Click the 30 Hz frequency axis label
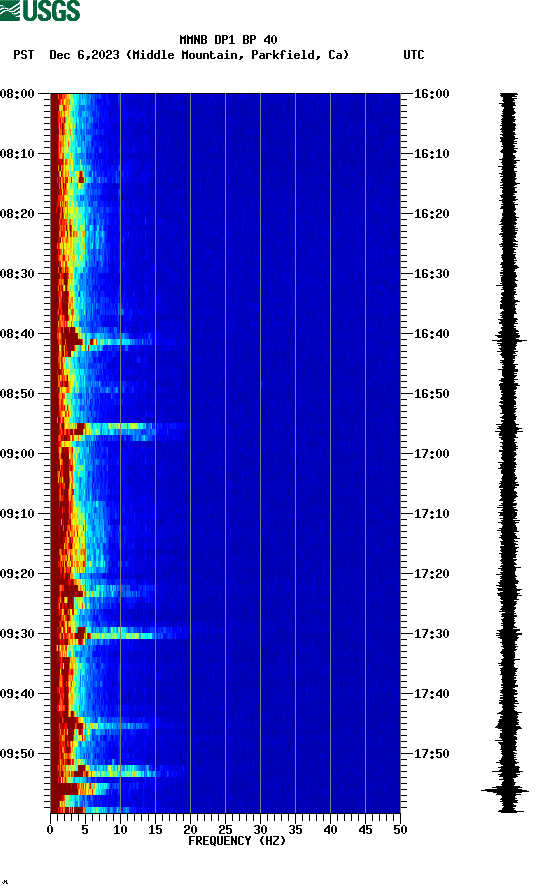 [x=260, y=830]
